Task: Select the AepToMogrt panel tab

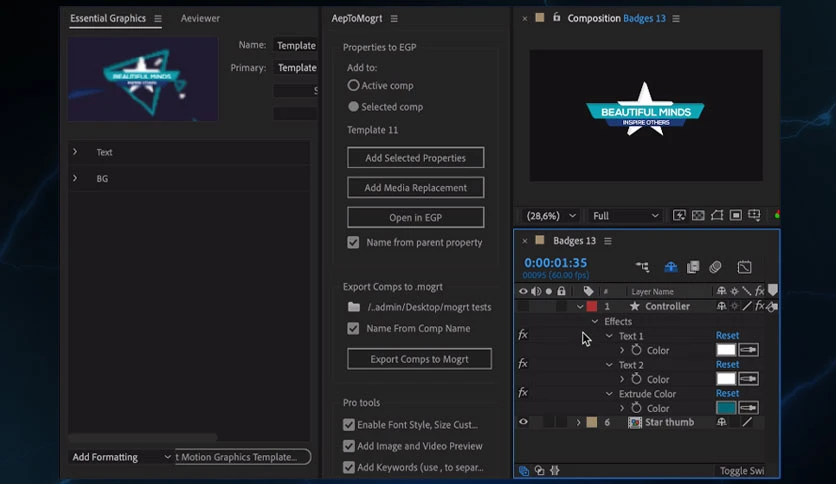Action: [357, 18]
